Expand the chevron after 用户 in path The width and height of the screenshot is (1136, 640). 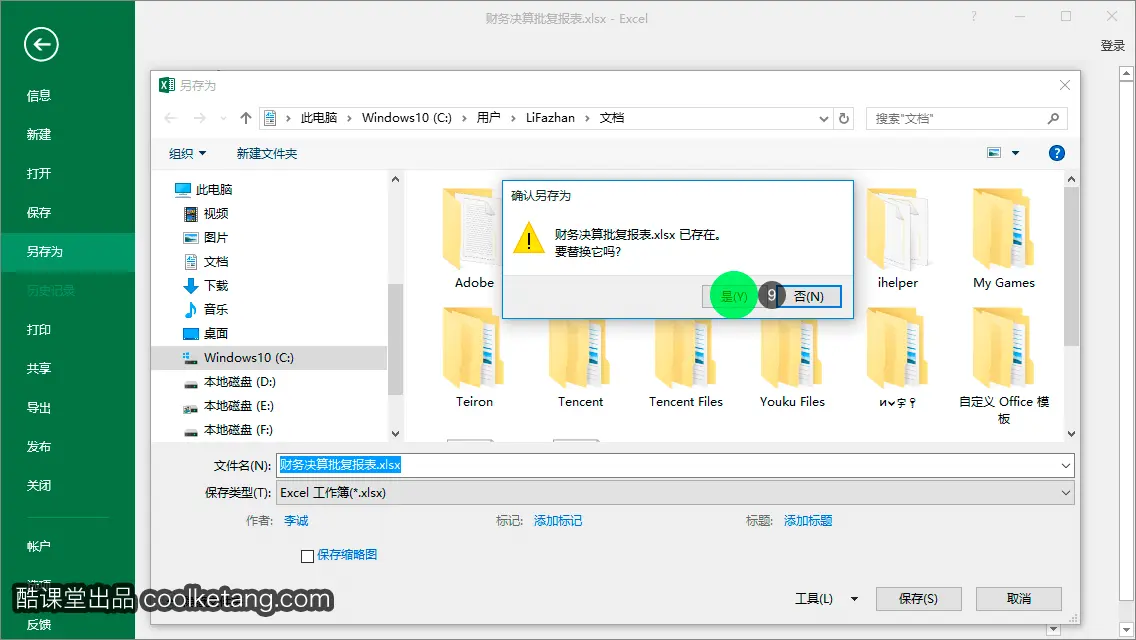[513, 118]
